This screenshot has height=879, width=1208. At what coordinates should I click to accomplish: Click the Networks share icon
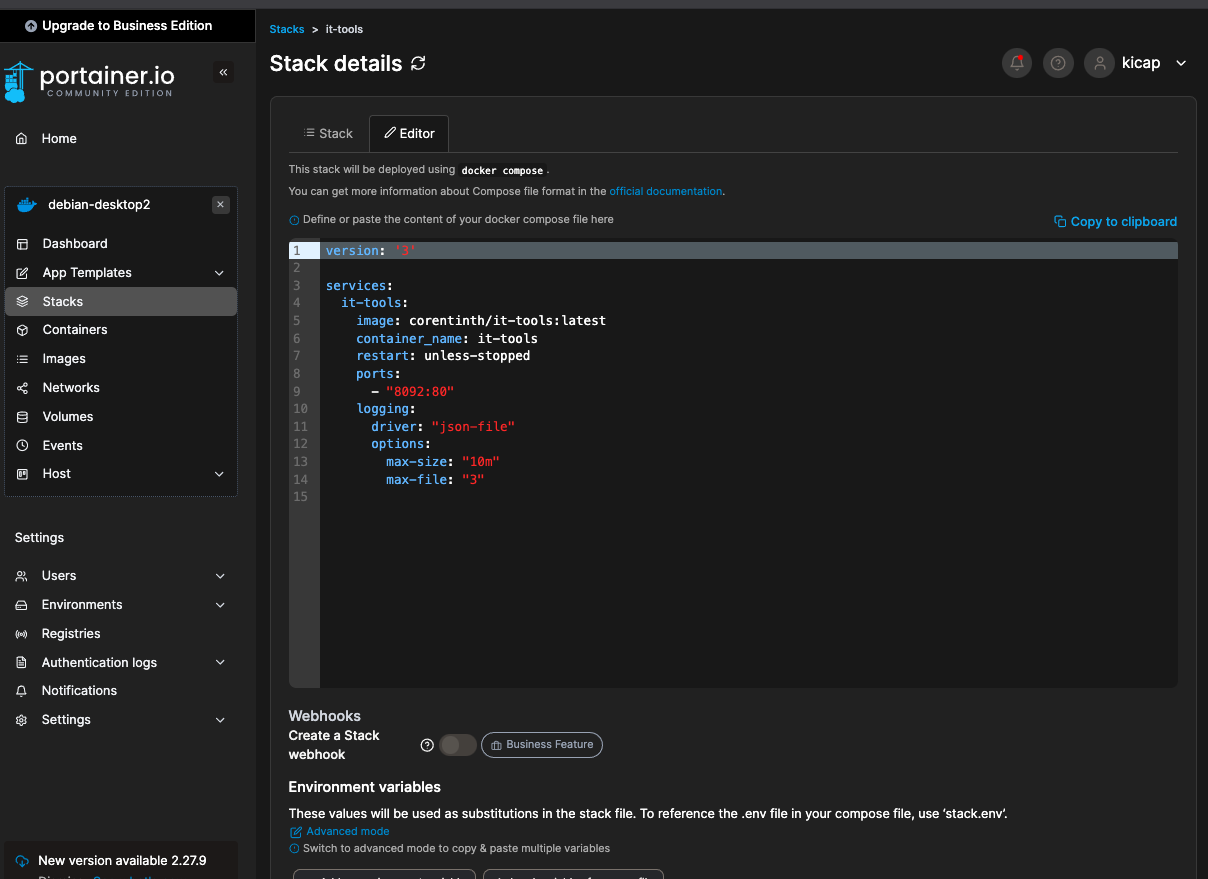(x=22, y=388)
